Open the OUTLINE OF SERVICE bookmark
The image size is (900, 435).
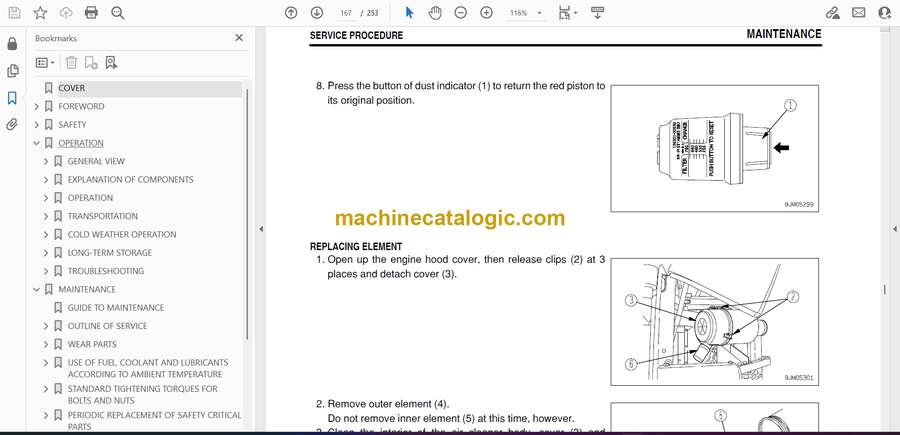(107, 326)
